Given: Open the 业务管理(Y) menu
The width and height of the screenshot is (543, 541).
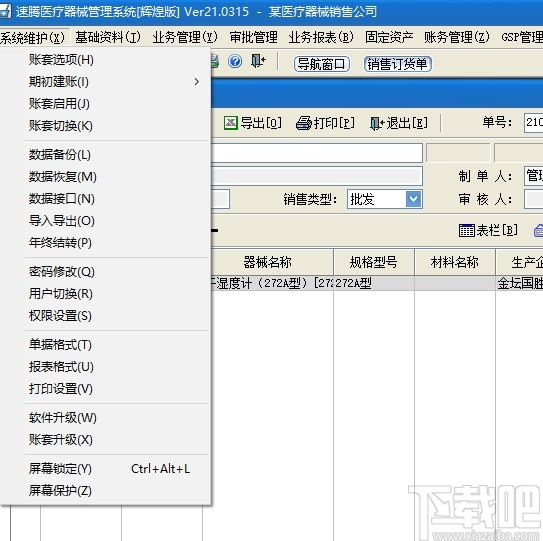Looking at the screenshot, I should pyautogui.click(x=185, y=37).
